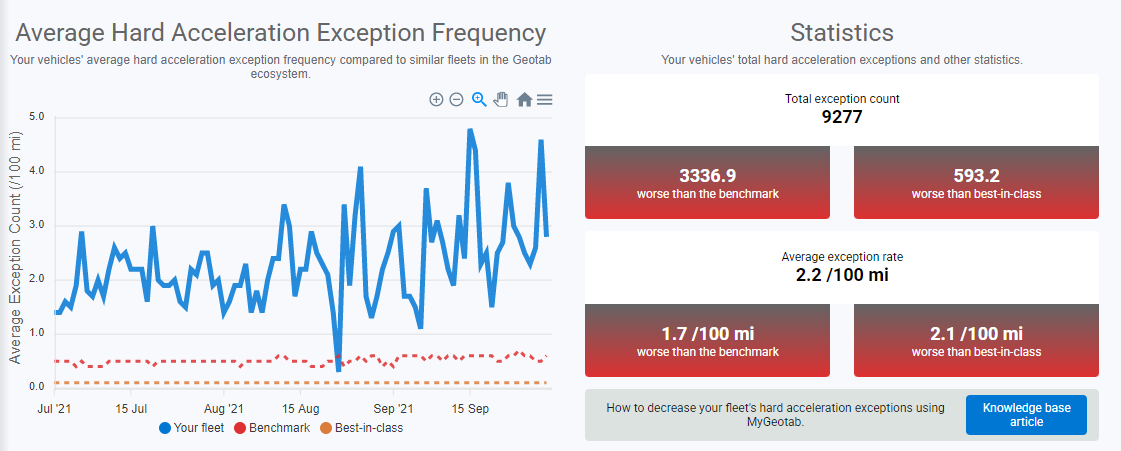Viewport: 1121px width, 451px height.
Task: Open the chart hamburger export menu
Action: click(x=545, y=99)
